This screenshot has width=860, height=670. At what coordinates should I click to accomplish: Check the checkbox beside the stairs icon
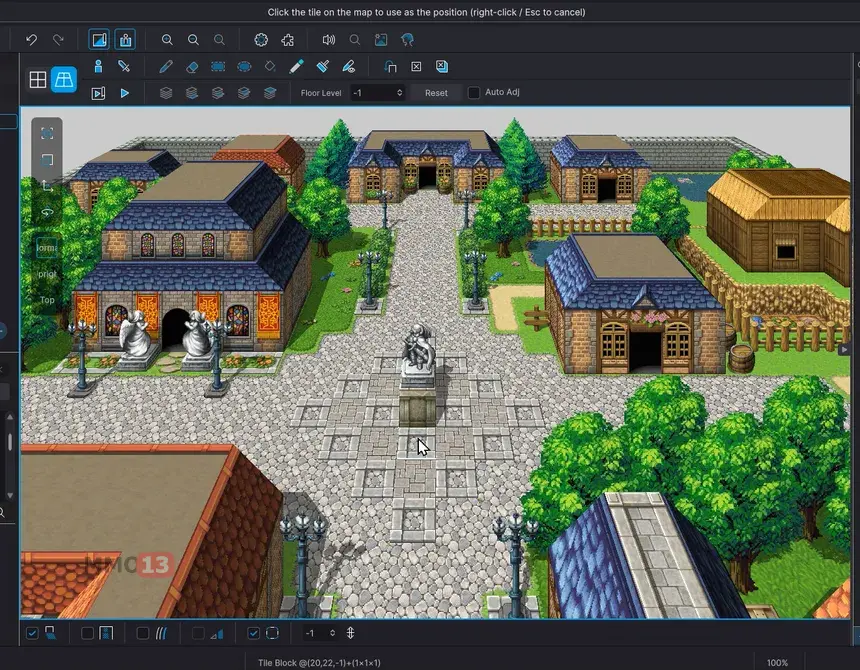[x=198, y=633]
